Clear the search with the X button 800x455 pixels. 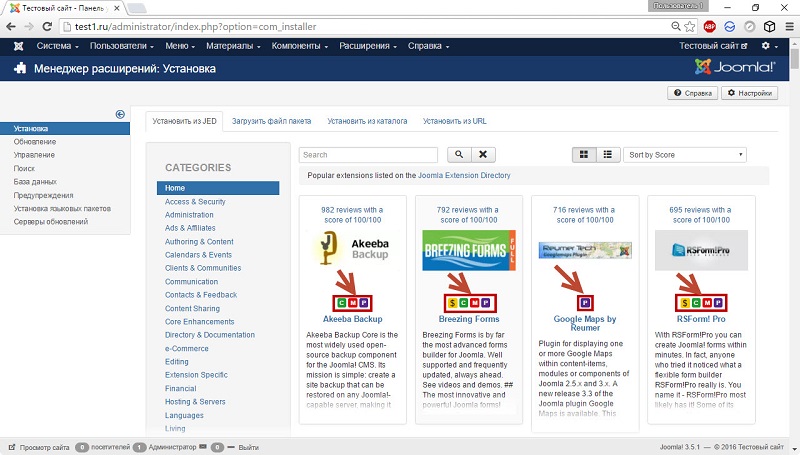click(483, 155)
